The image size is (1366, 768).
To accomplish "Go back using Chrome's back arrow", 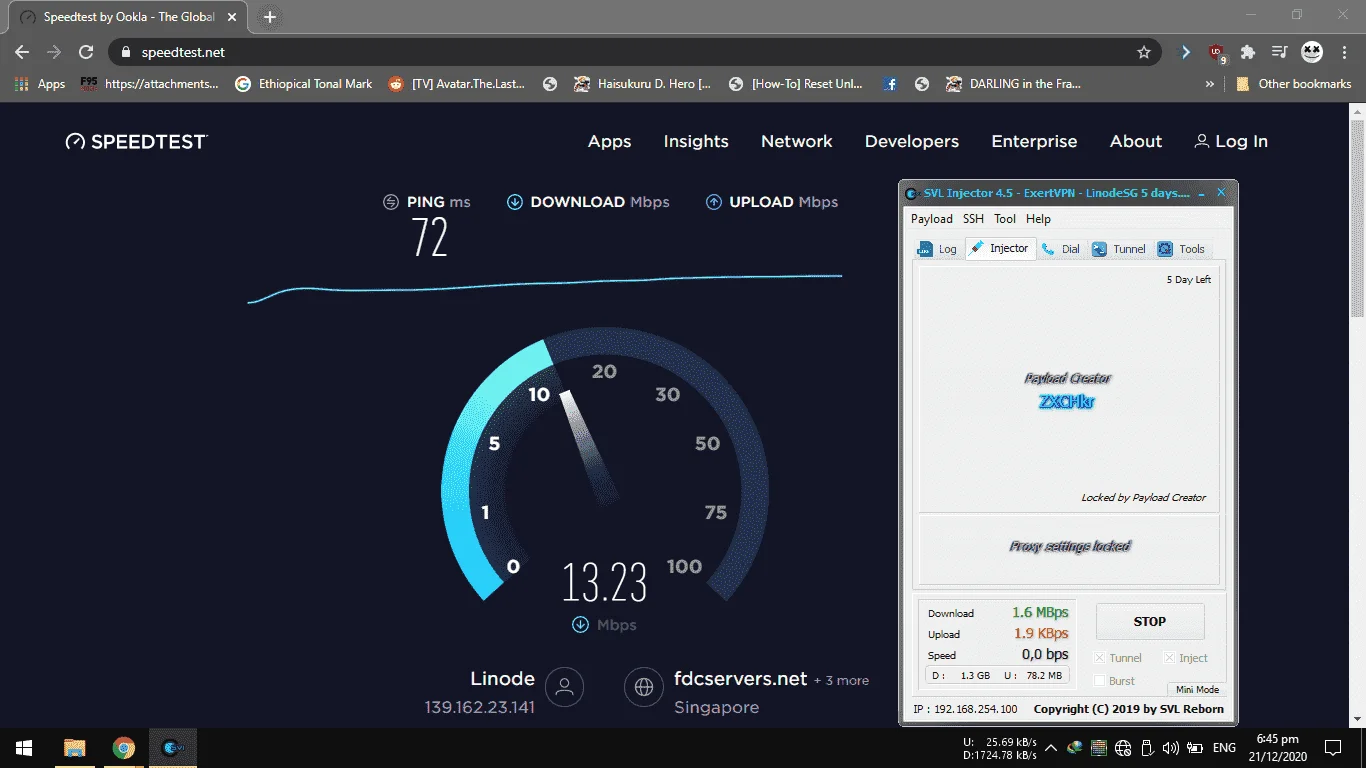I will [x=22, y=52].
